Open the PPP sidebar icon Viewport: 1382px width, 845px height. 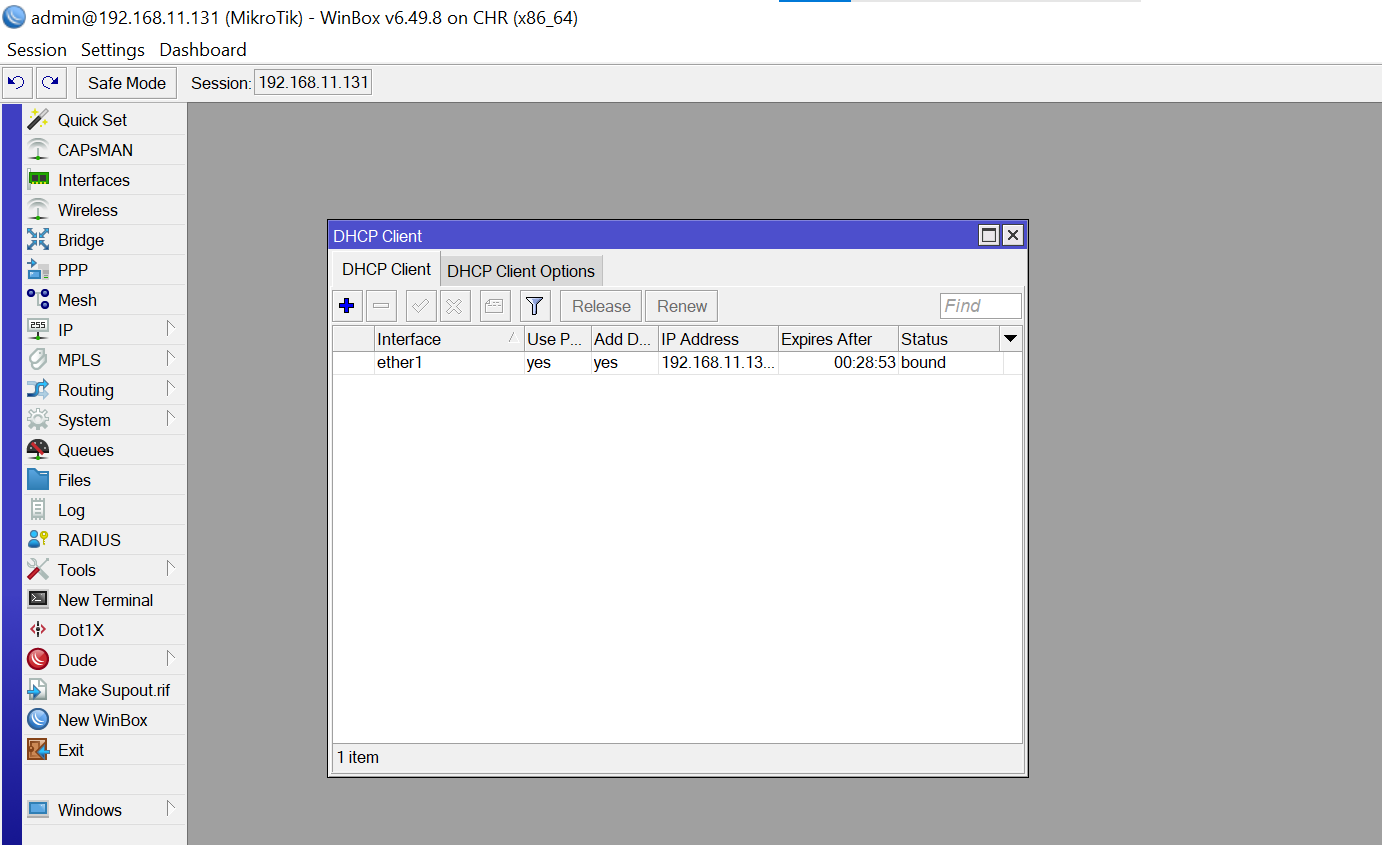[x=38, y=270]
